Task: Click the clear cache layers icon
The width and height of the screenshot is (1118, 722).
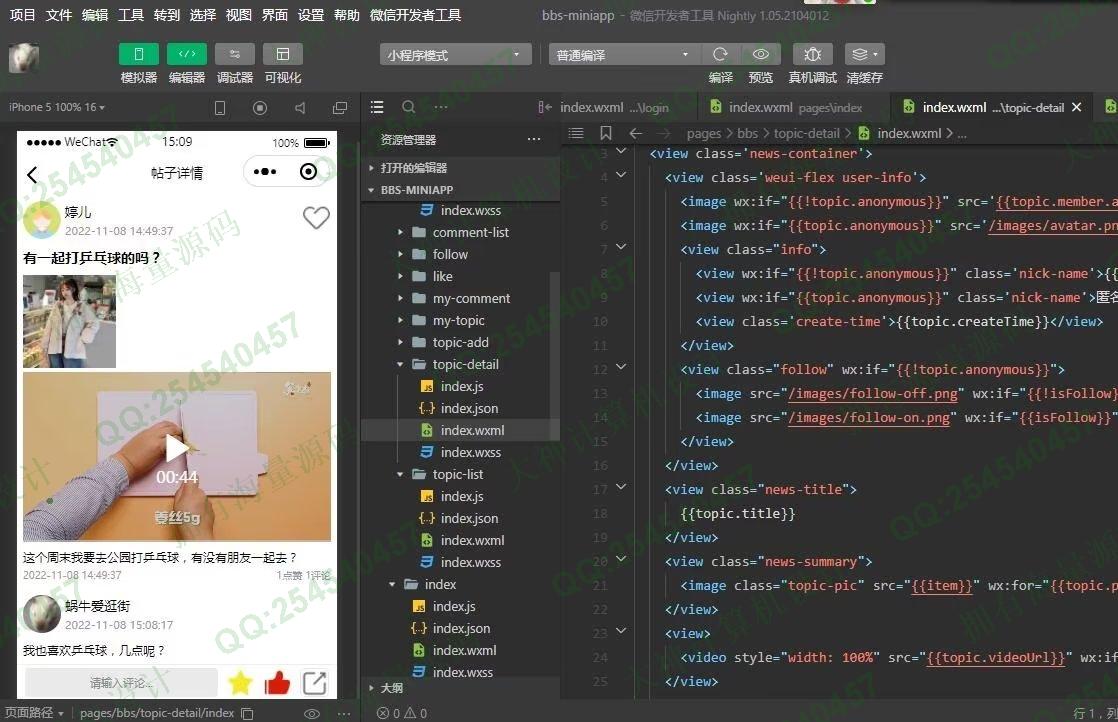Action: (864, 54)
